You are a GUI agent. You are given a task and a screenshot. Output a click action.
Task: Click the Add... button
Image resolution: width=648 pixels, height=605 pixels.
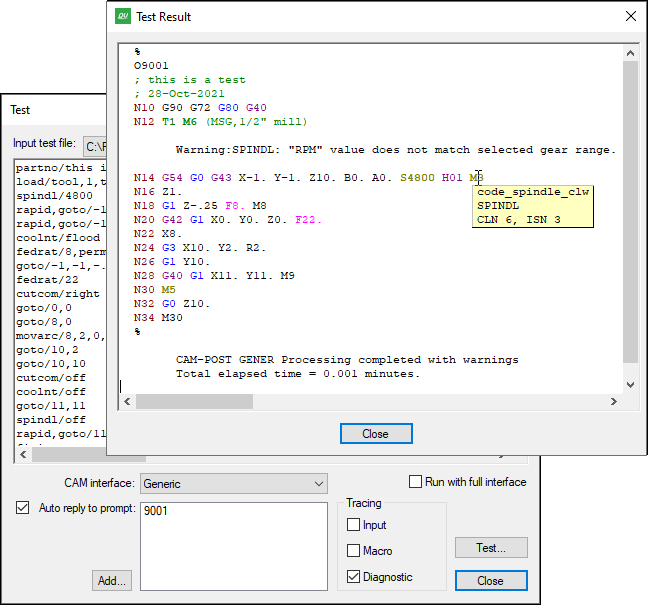tap(112, 581)
